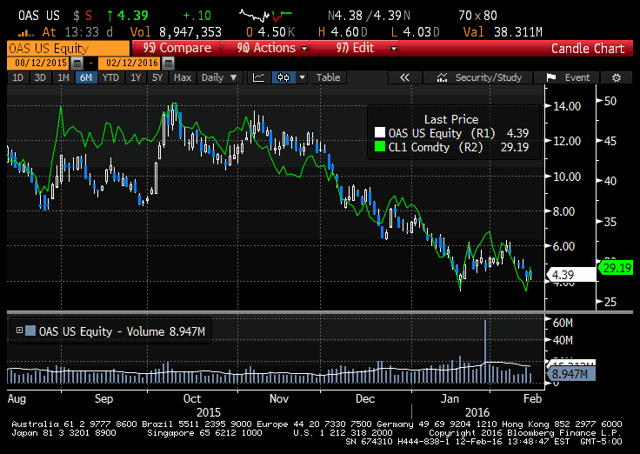The height and width of the screenshot is (454, 640).
Task: Click the Candle Chart title text
Action: [588, 49]
